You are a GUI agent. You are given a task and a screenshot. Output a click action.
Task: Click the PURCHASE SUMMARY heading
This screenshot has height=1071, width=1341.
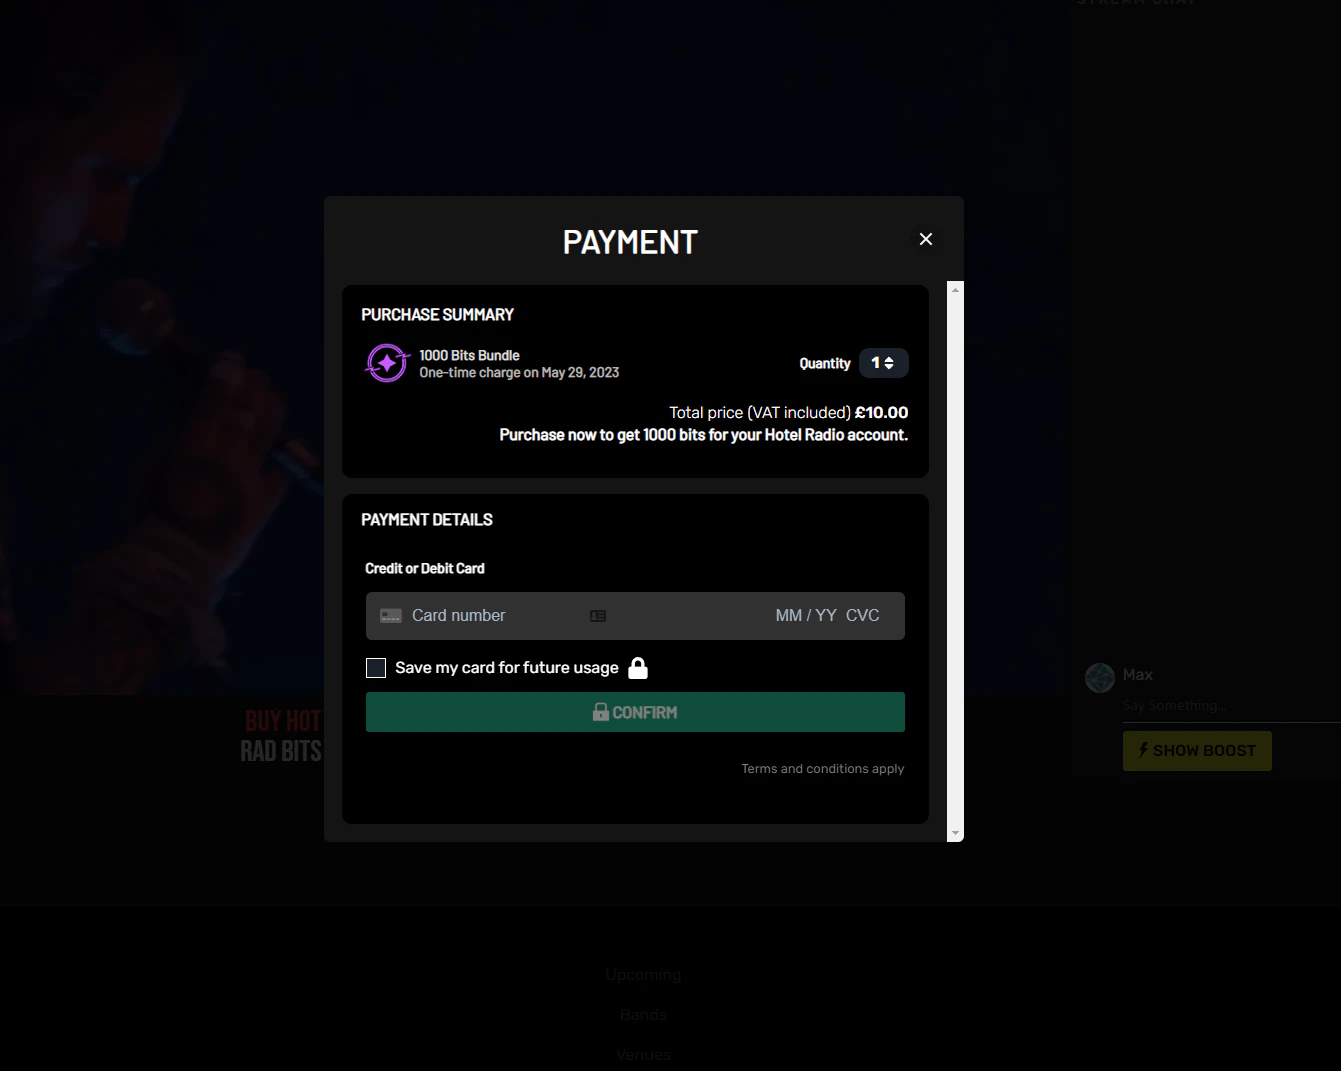pos(437,315)
